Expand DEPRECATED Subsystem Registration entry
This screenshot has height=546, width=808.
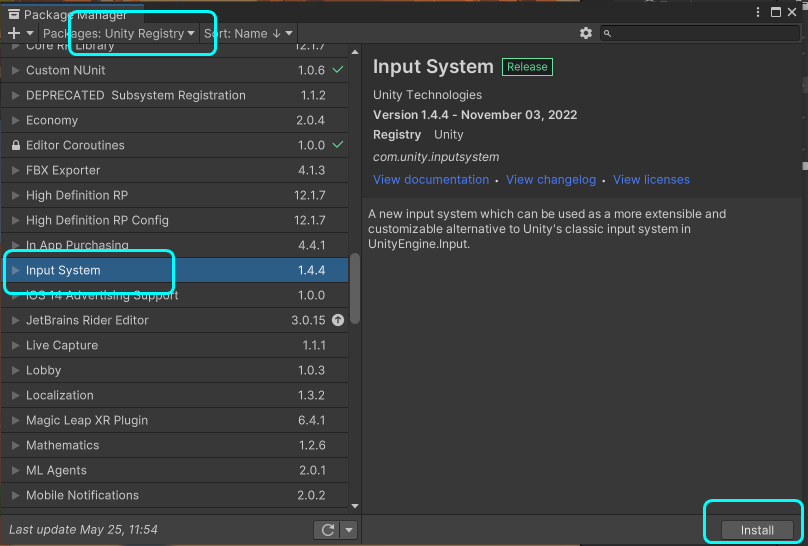pos(15,95)
